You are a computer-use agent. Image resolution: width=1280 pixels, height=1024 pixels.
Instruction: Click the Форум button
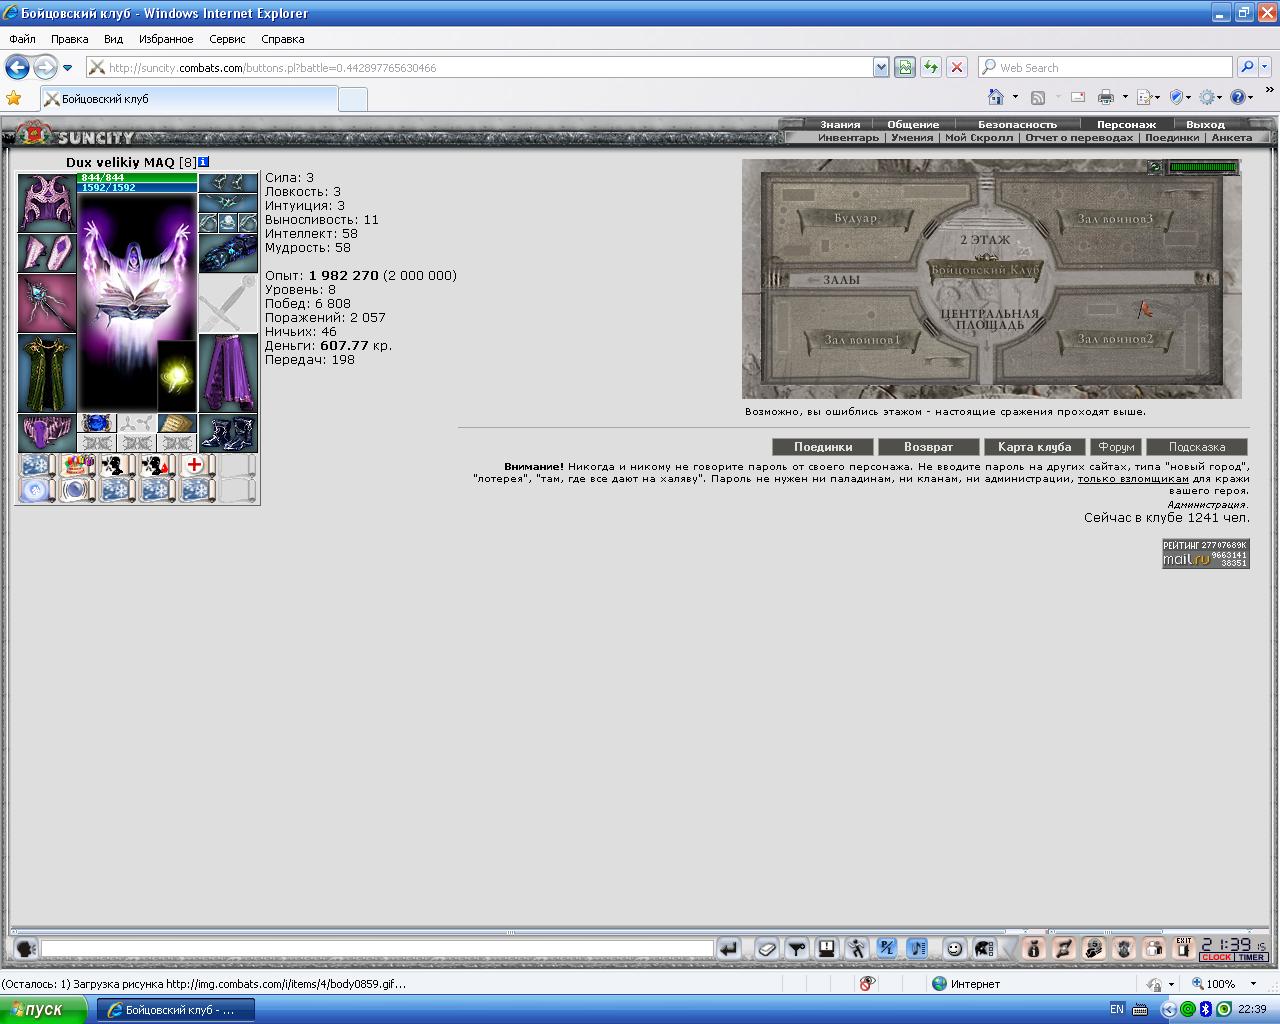click(1116, 447)
